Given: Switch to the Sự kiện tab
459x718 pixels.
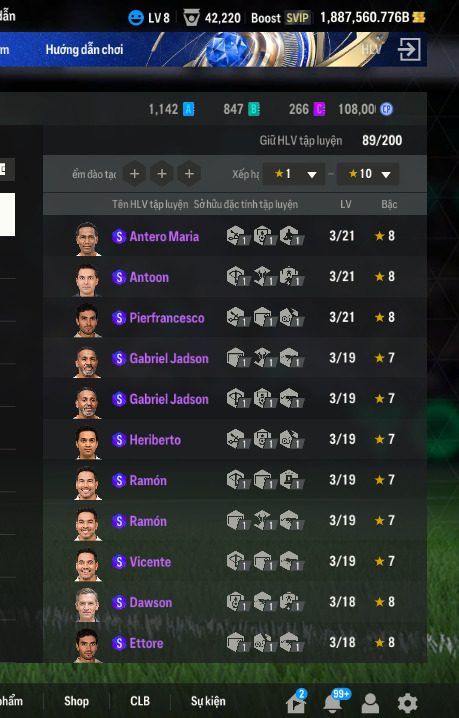Looking at the screenshot, I should [208, 701].
